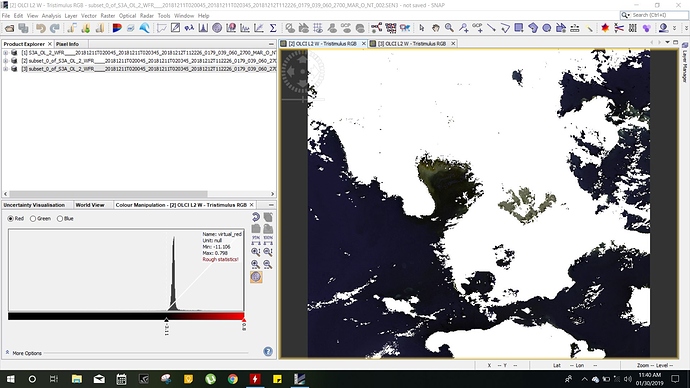Switch to [3] OLCI L2 W Tristimulus tab

coord(412,44)
